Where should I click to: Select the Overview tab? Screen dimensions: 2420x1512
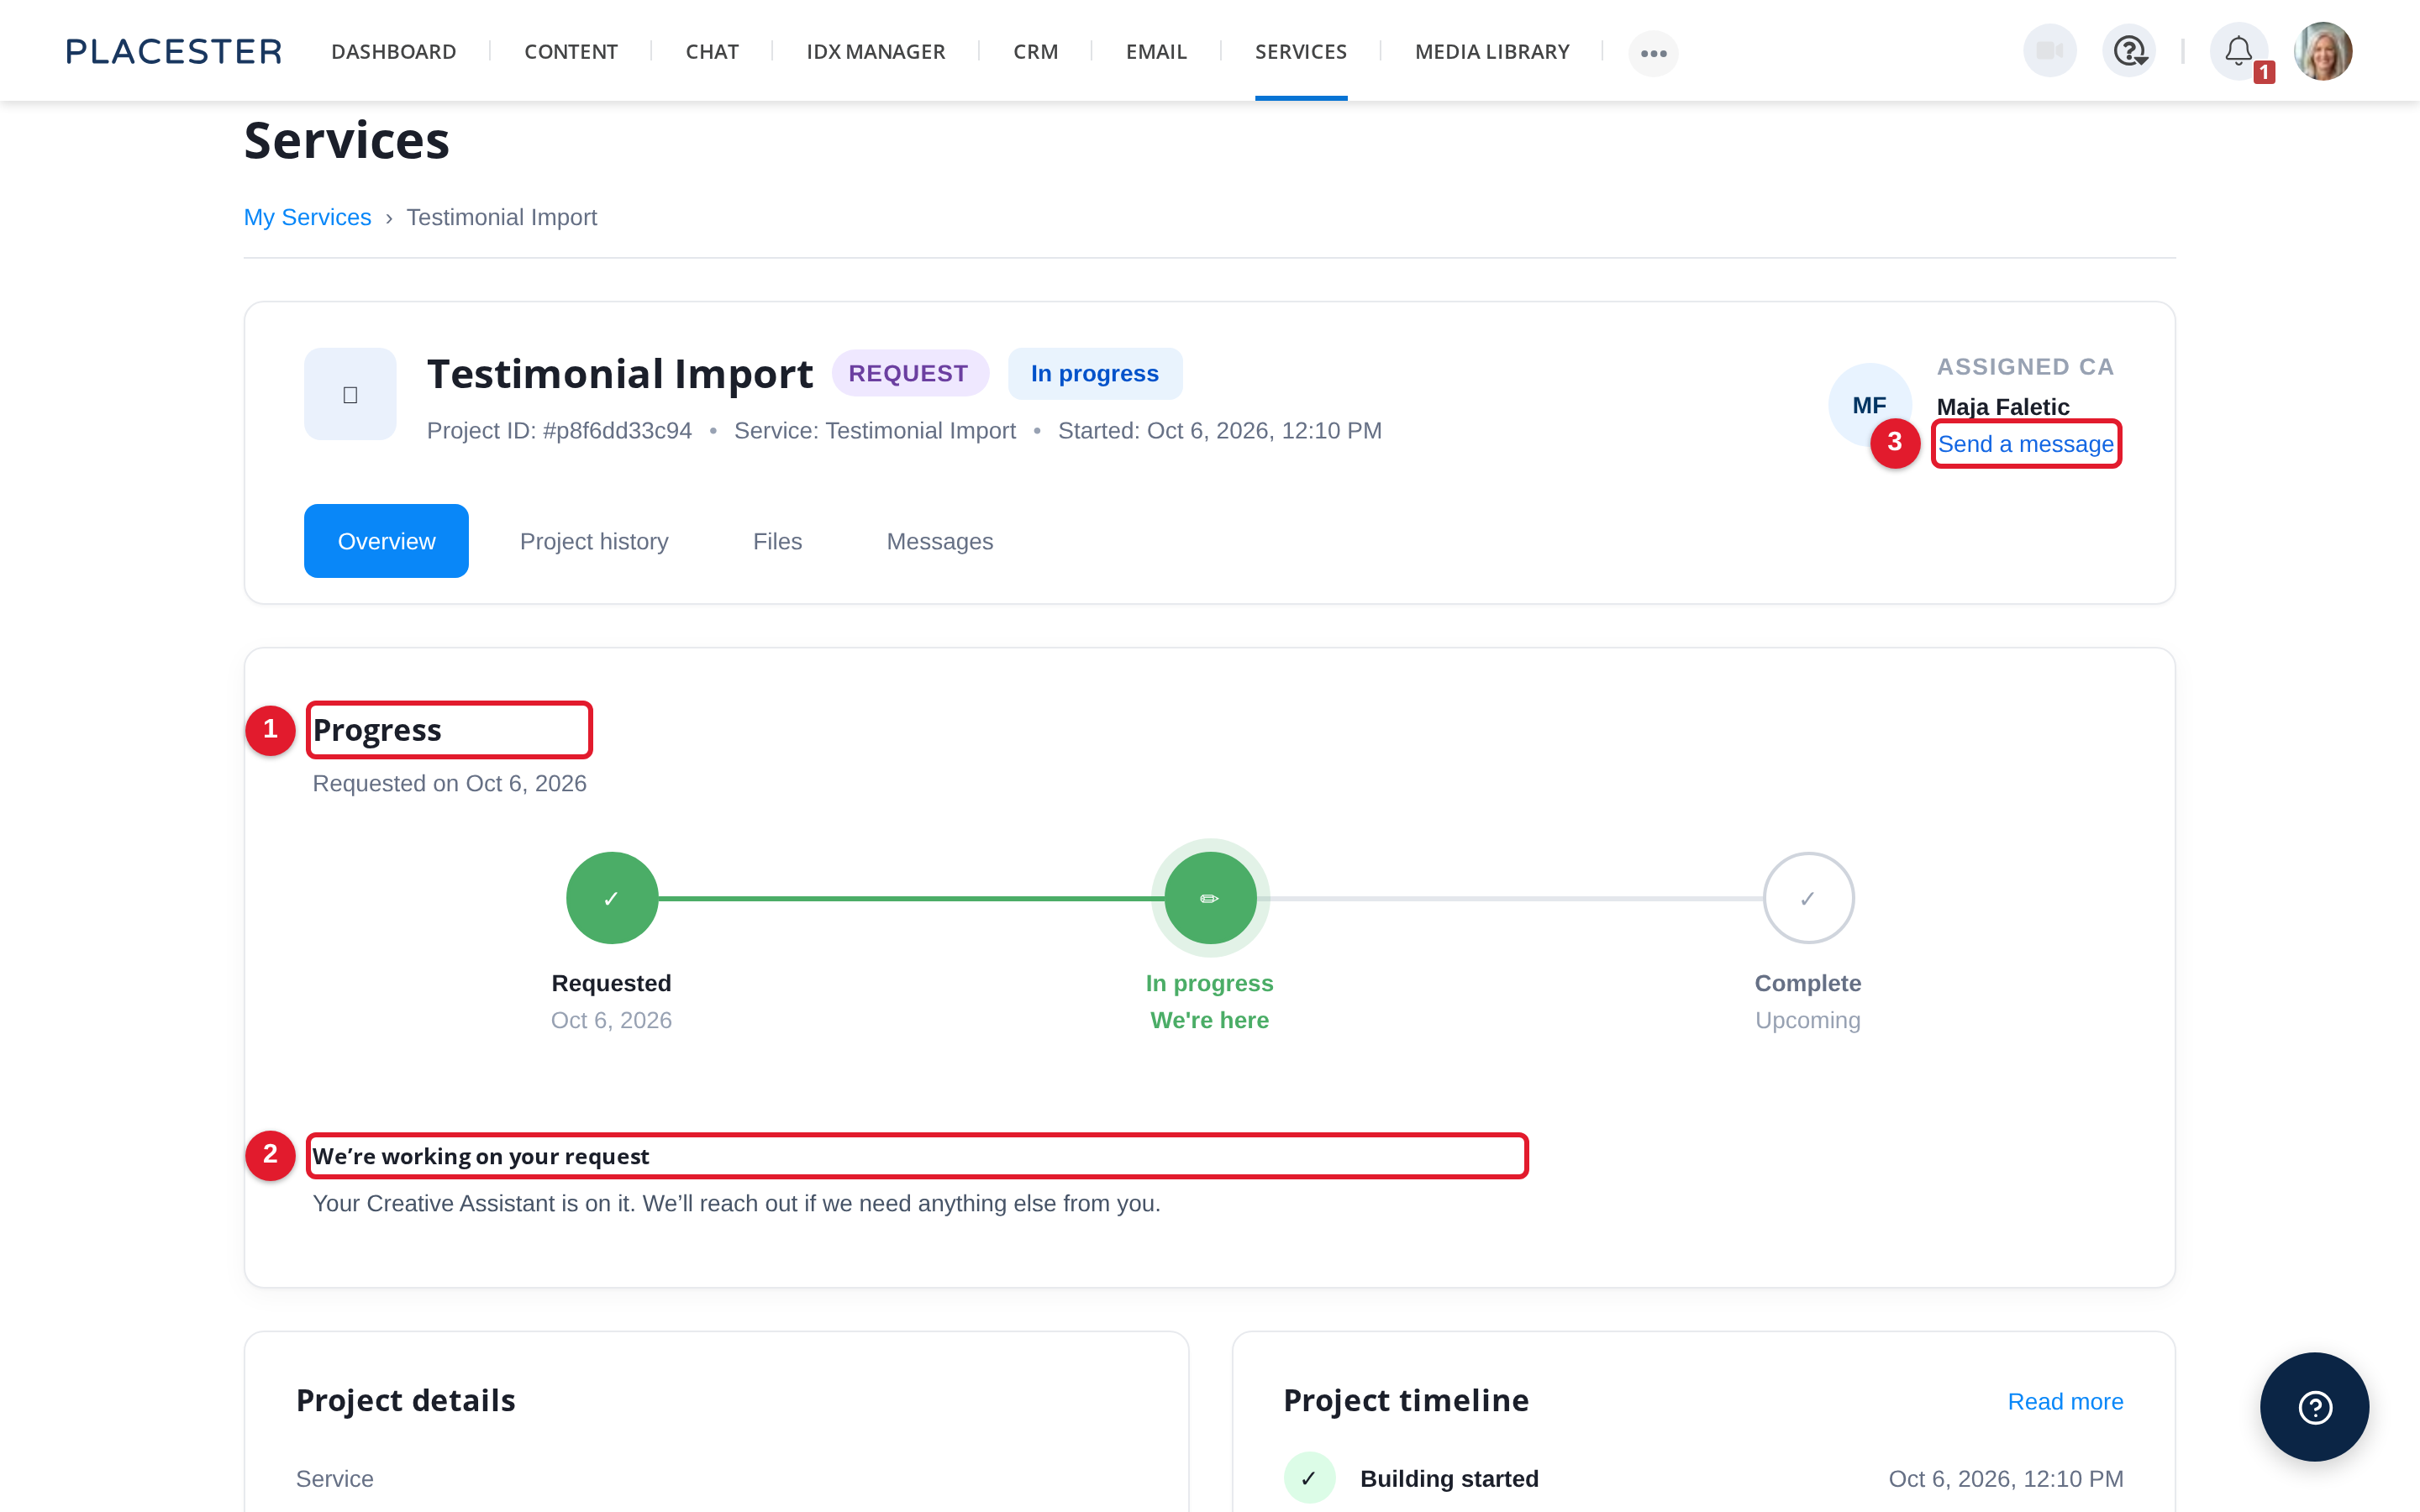(386, 541)
